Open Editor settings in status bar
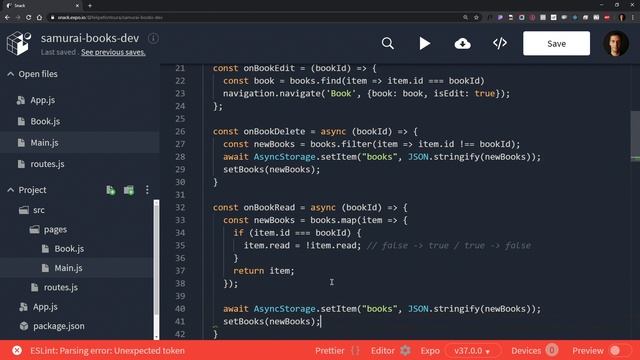640x360 pixels. click(382, 351)
